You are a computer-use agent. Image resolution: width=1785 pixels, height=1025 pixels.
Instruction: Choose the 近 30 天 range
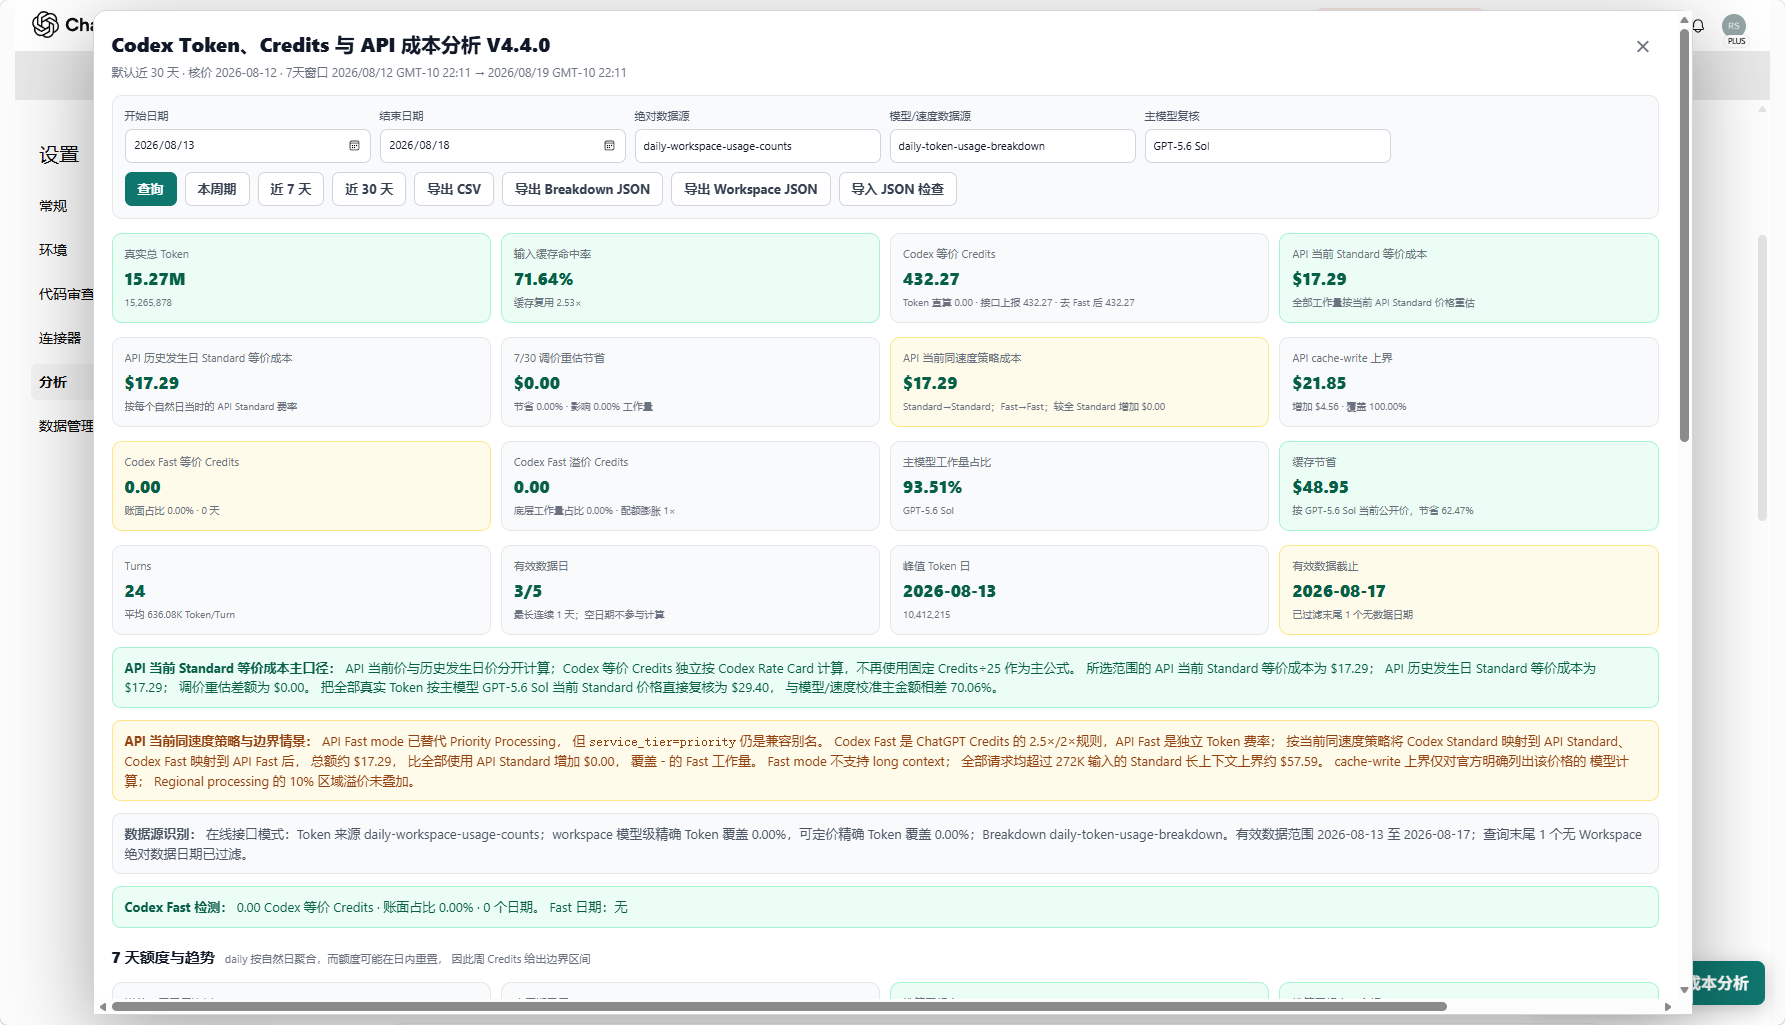369,189
